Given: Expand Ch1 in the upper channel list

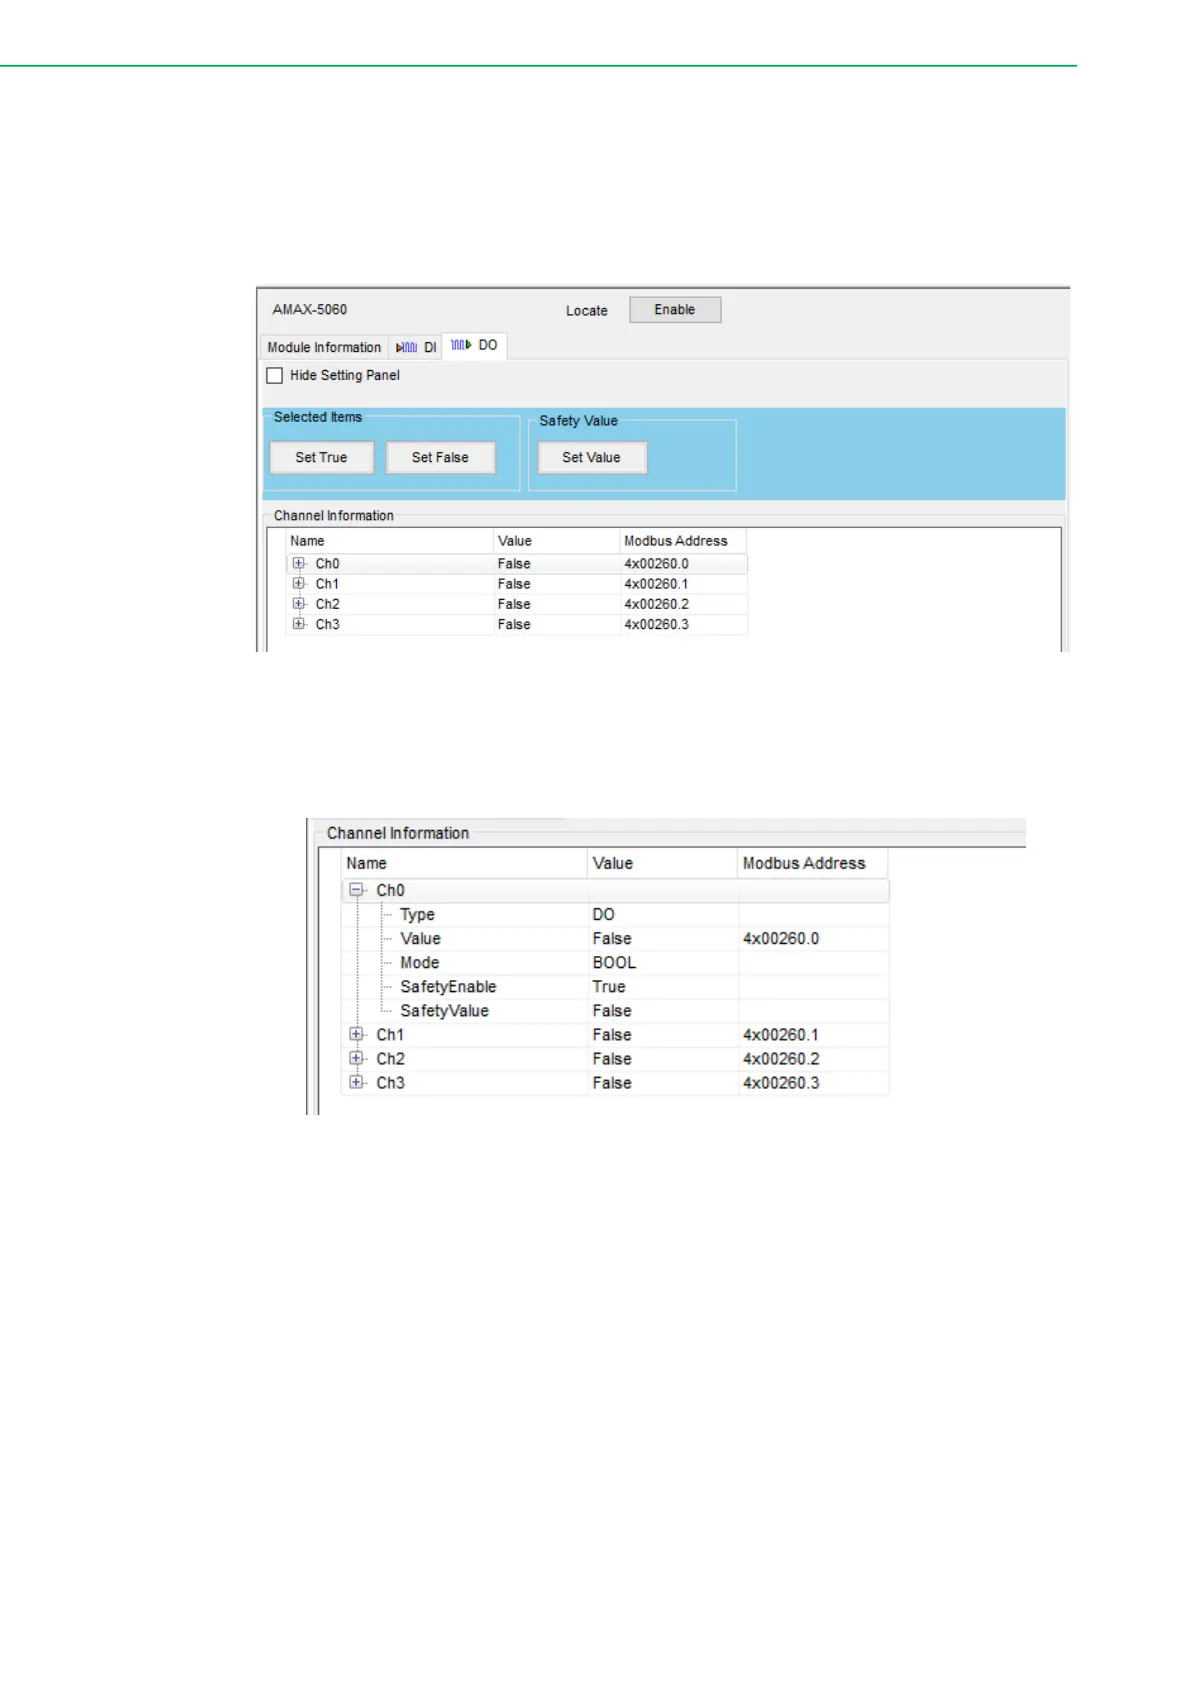Looking at the screenshot, I should click(298, 584).
